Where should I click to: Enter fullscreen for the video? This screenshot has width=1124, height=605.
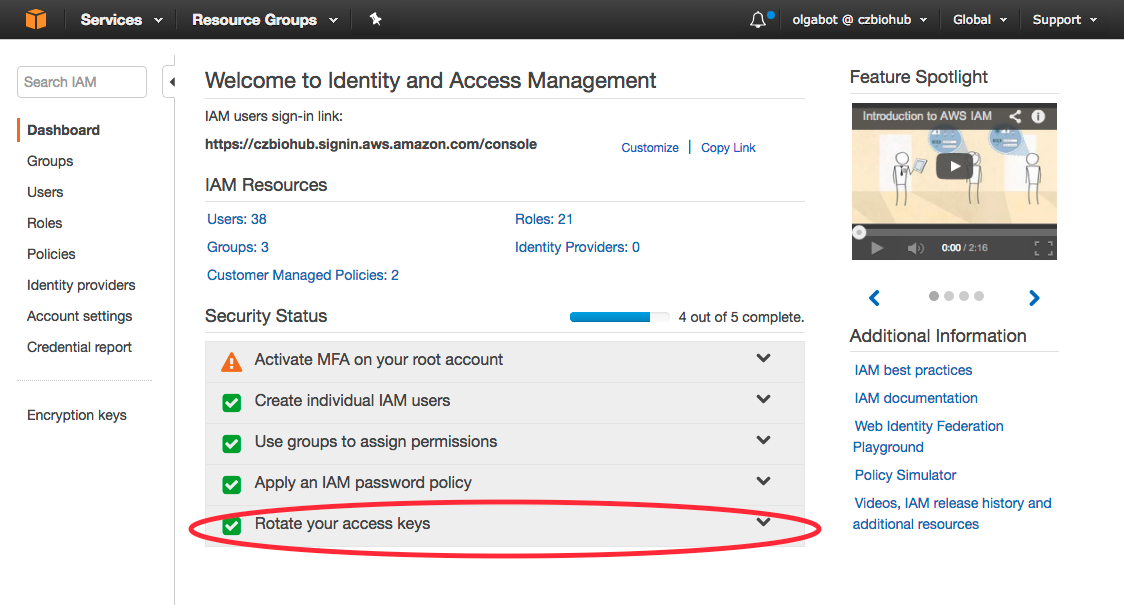pos(1043,248)
